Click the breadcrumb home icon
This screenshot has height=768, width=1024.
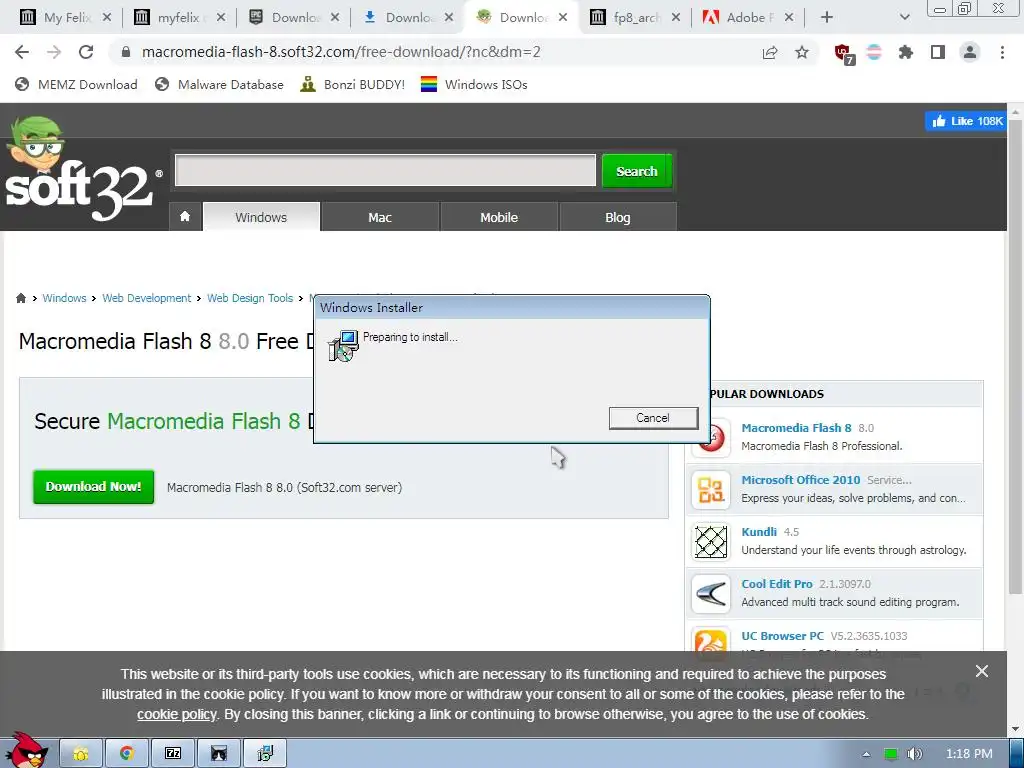click(x=21, y=298)
